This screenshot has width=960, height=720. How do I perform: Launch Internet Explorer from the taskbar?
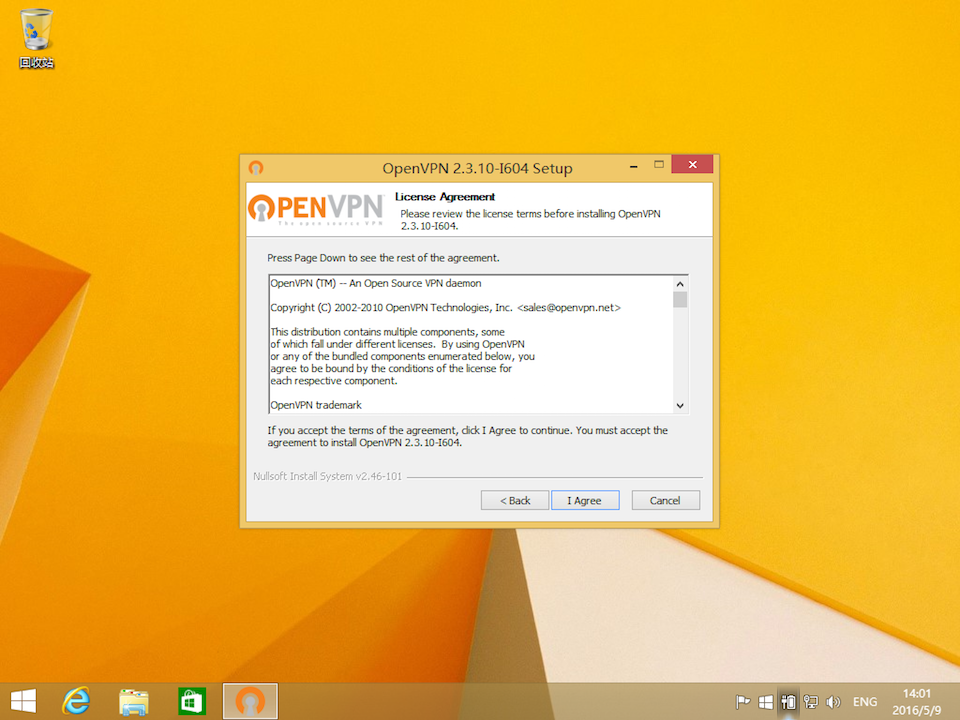[x=77, y=701]
